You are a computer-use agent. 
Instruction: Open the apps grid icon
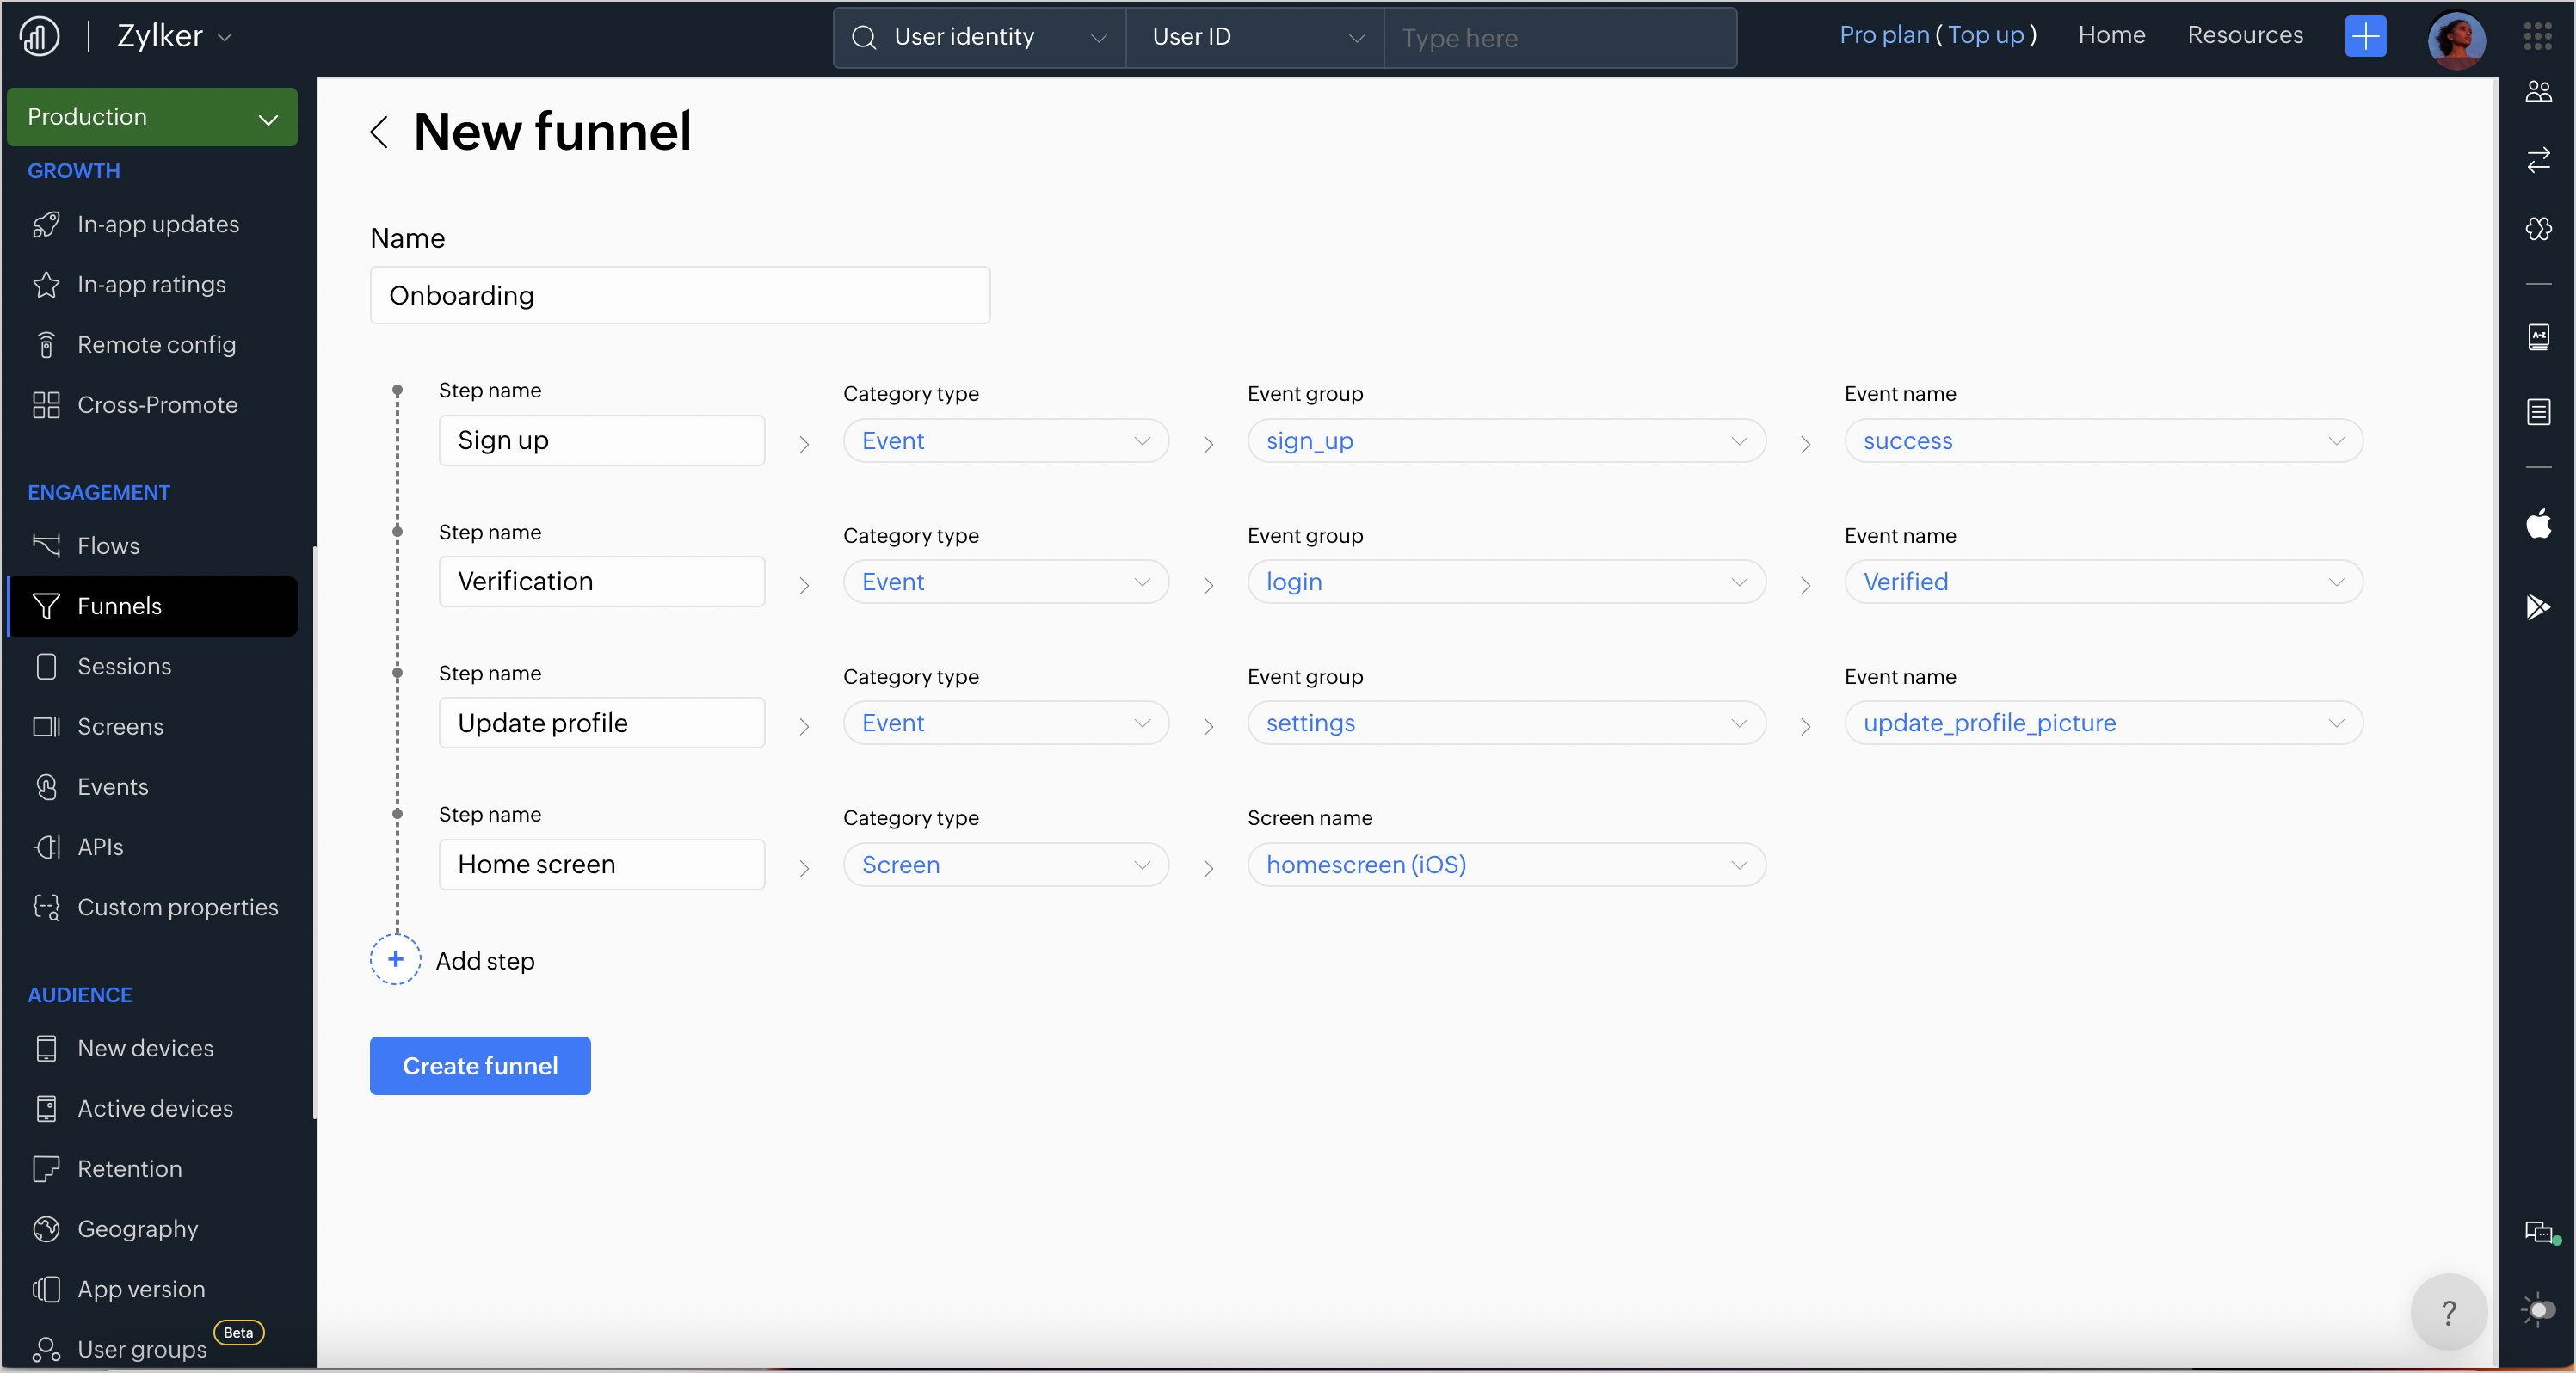point(2537,37)
